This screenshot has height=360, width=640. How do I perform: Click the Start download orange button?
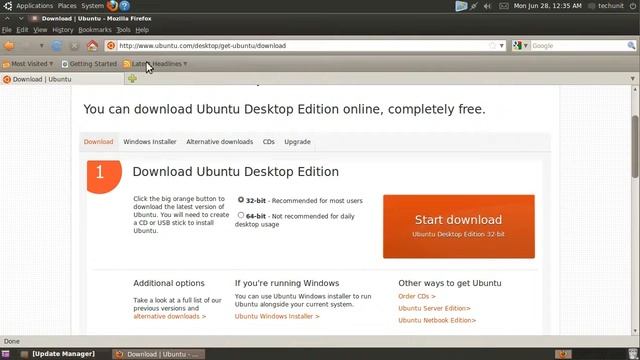(x=459, y=226)
